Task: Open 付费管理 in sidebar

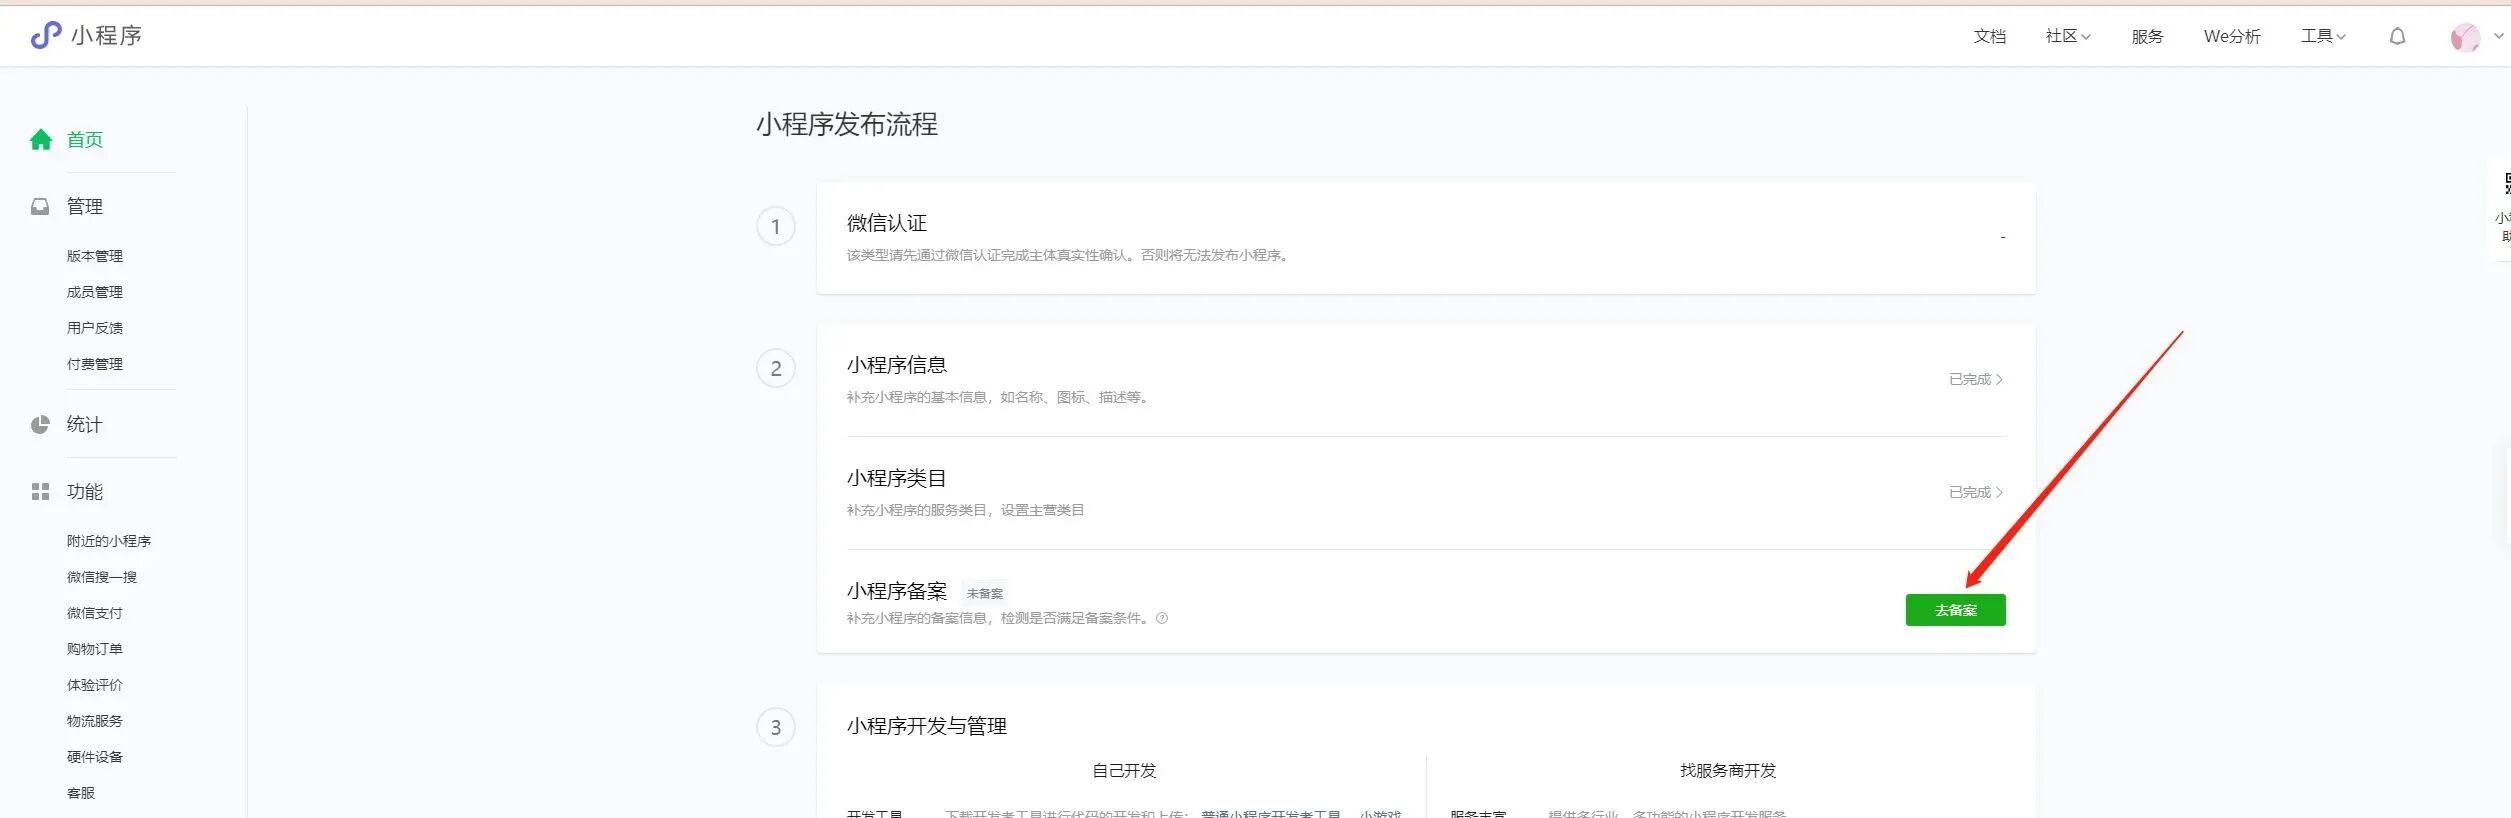Action: click(x=95, y=364)
